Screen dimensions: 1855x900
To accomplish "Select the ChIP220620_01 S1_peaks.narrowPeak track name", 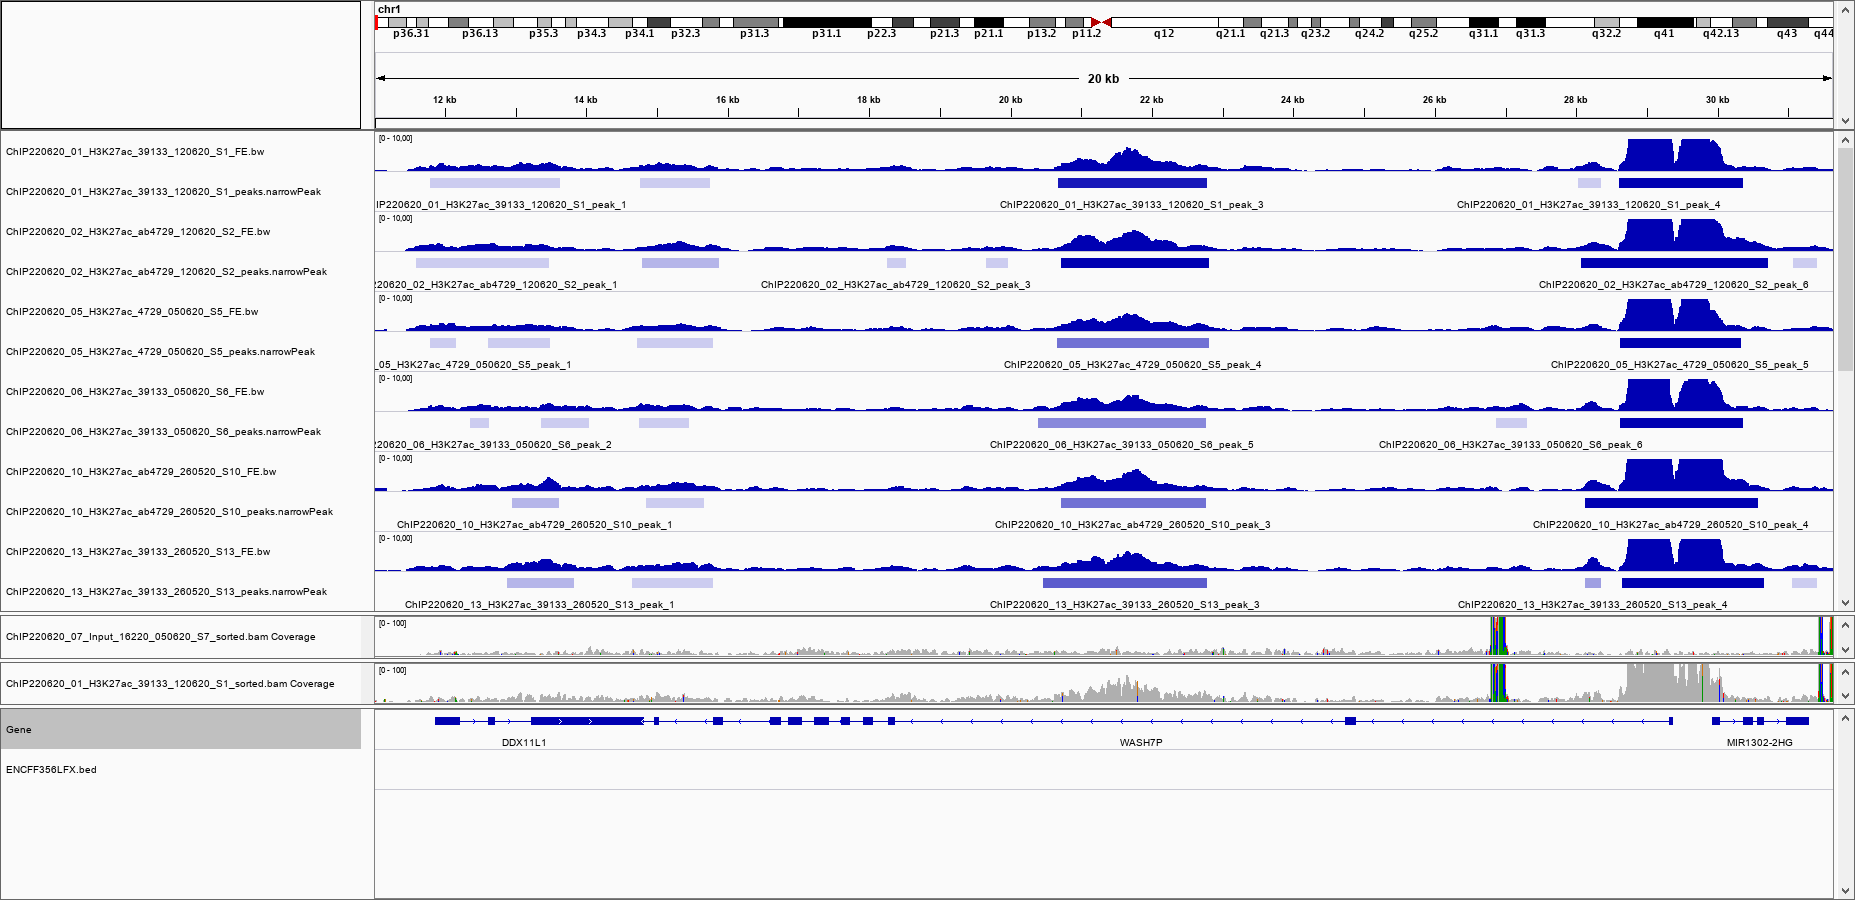I will click(x=163, y=192).
